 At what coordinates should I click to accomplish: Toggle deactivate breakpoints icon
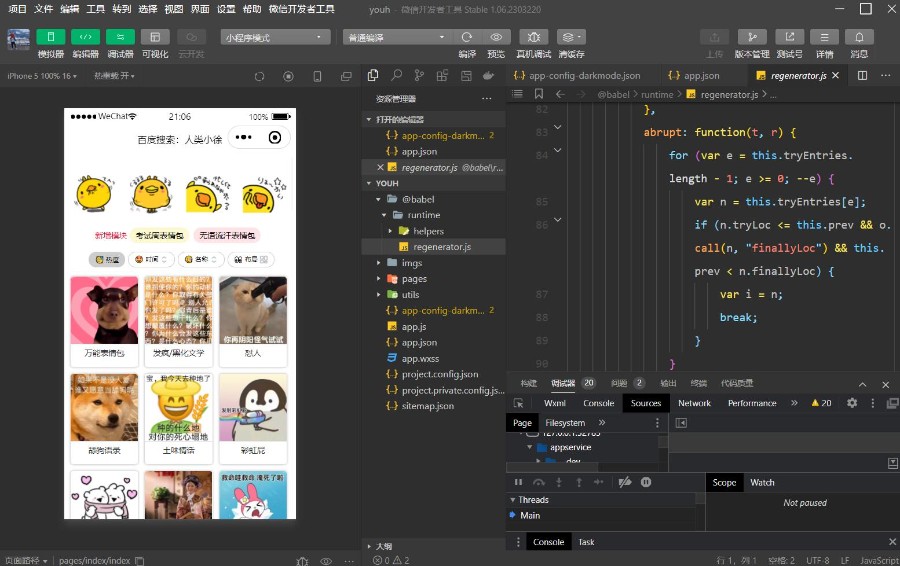(x=625, y=482)
